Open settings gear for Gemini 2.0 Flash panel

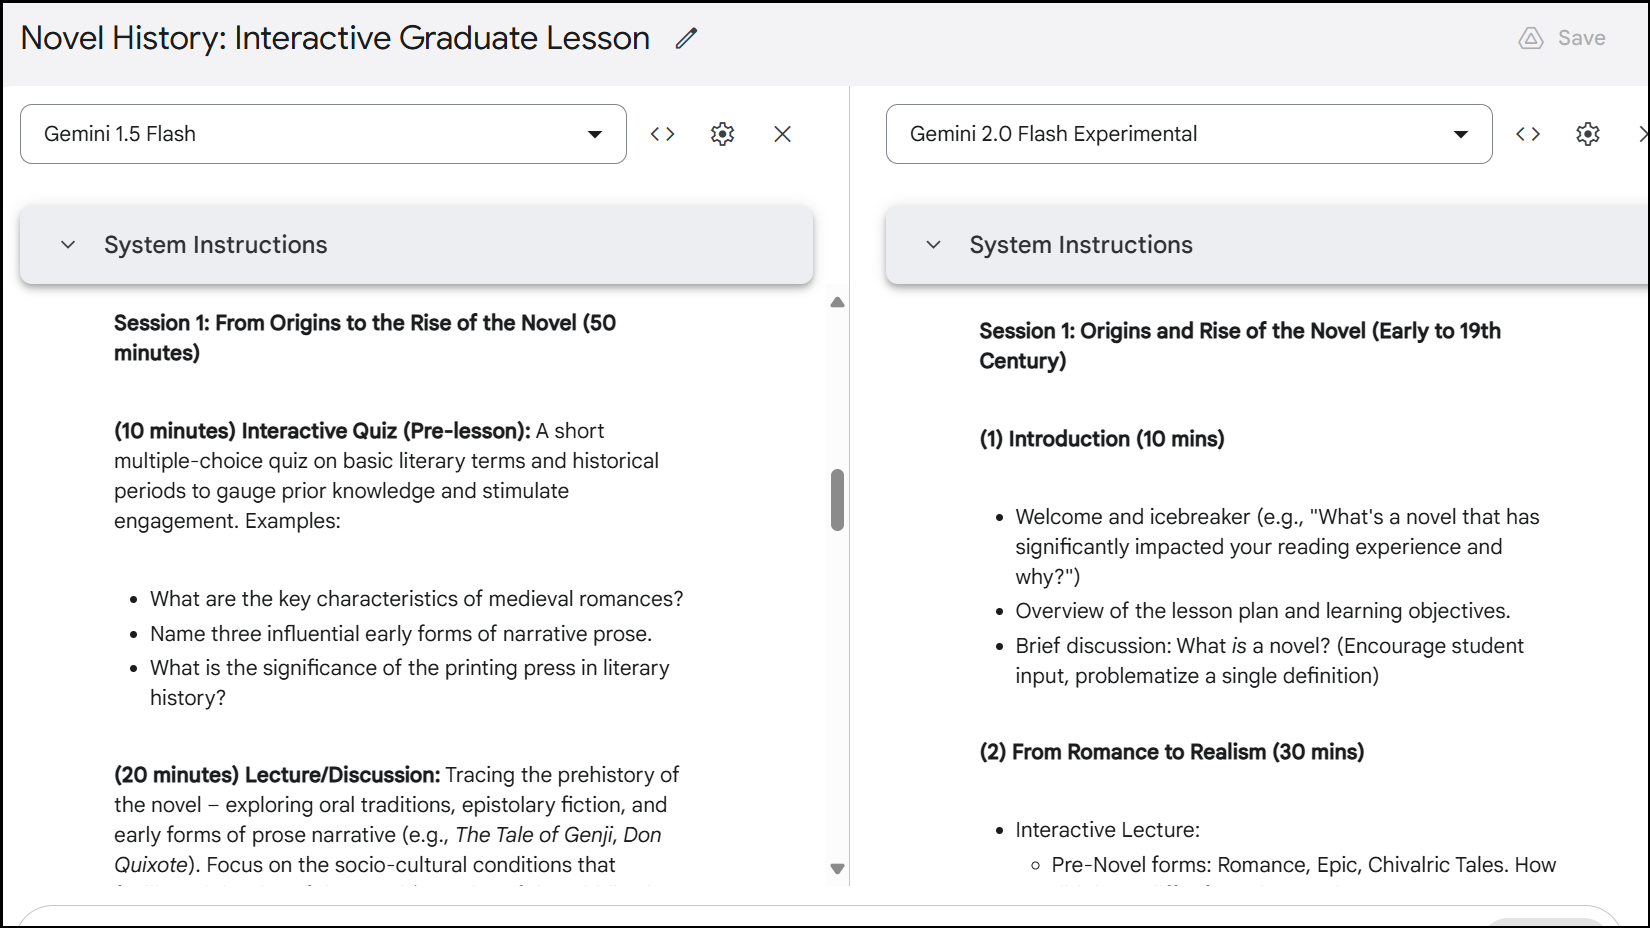click(1588, 134)
